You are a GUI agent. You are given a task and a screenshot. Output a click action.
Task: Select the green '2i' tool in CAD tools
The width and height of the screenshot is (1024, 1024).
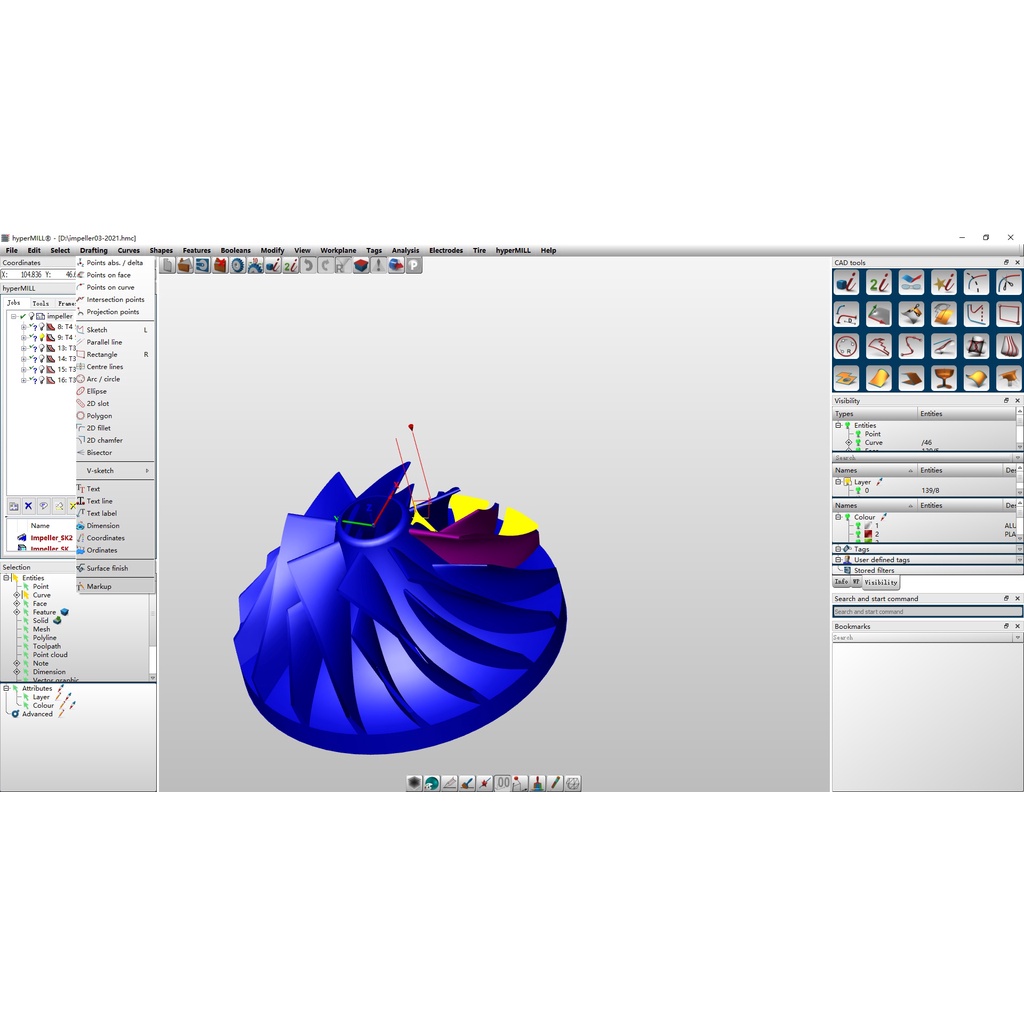point(879,283)
